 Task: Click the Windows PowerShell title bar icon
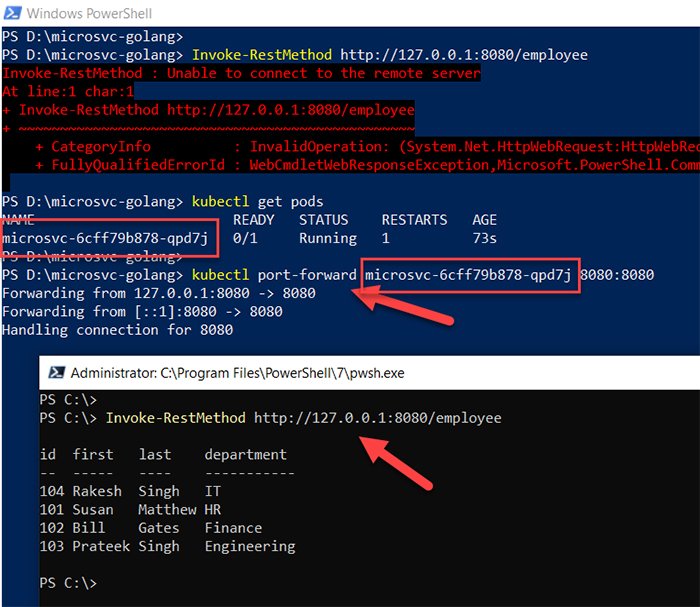(12, 13)
